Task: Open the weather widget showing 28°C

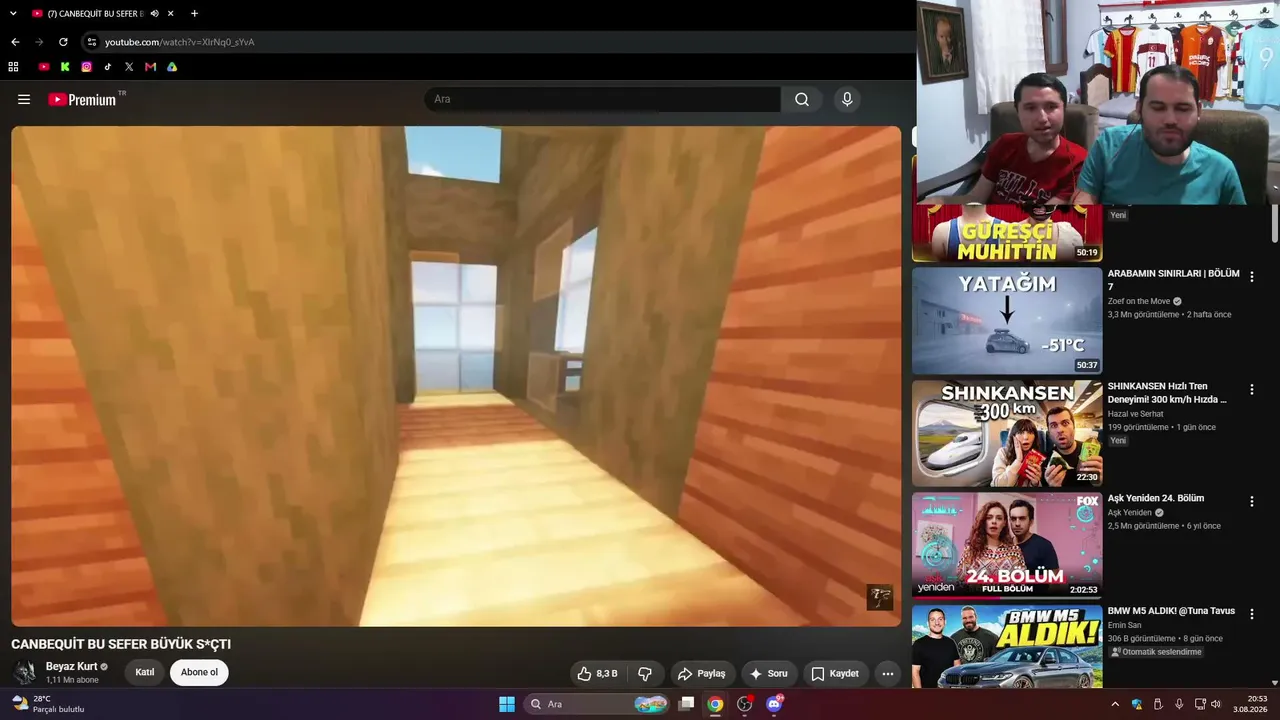Action: click(x=48, y=704)
